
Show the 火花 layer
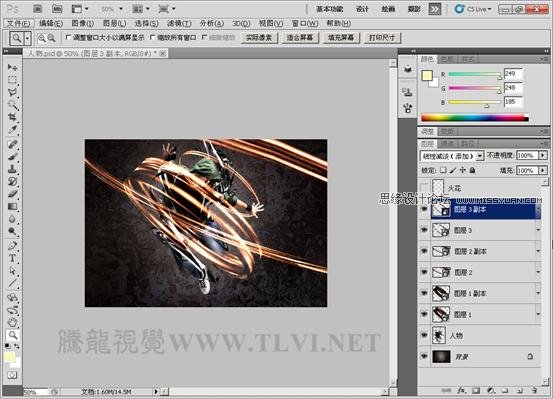(x=424, y=187)
